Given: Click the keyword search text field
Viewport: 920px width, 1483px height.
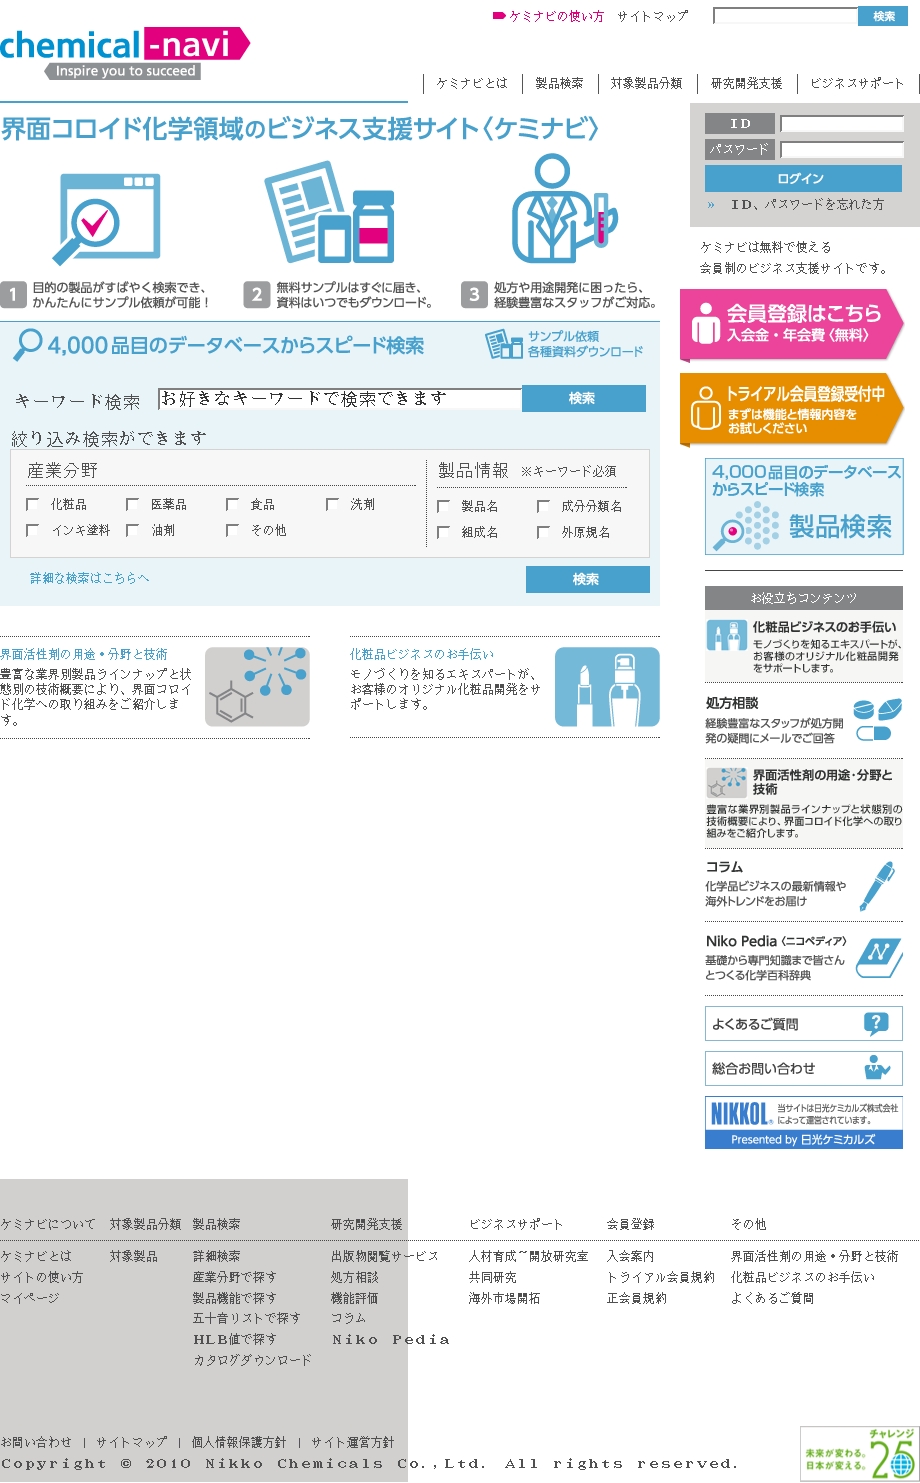Looking at the screenshot, I should [x=340, y=399].
